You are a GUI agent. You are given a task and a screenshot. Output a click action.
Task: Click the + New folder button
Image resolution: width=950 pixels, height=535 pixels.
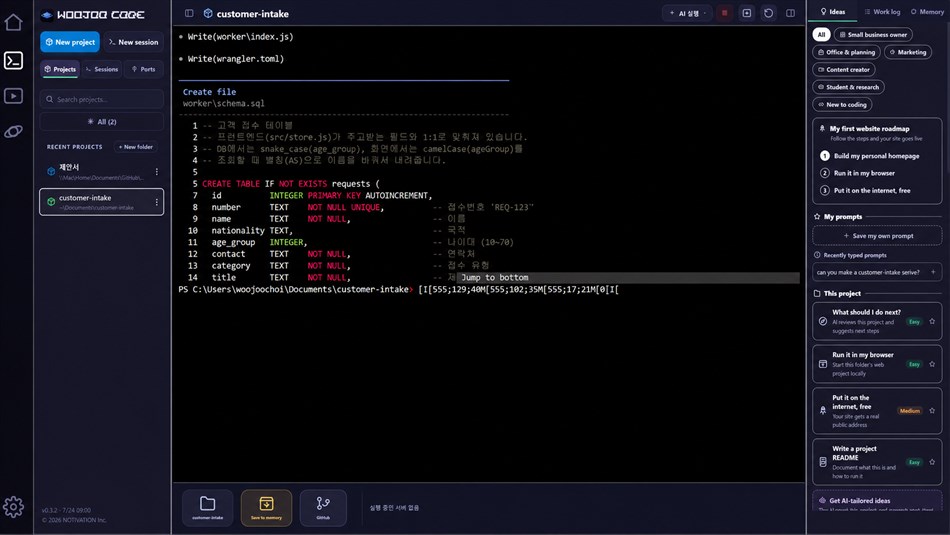click(x=136, y=147)
